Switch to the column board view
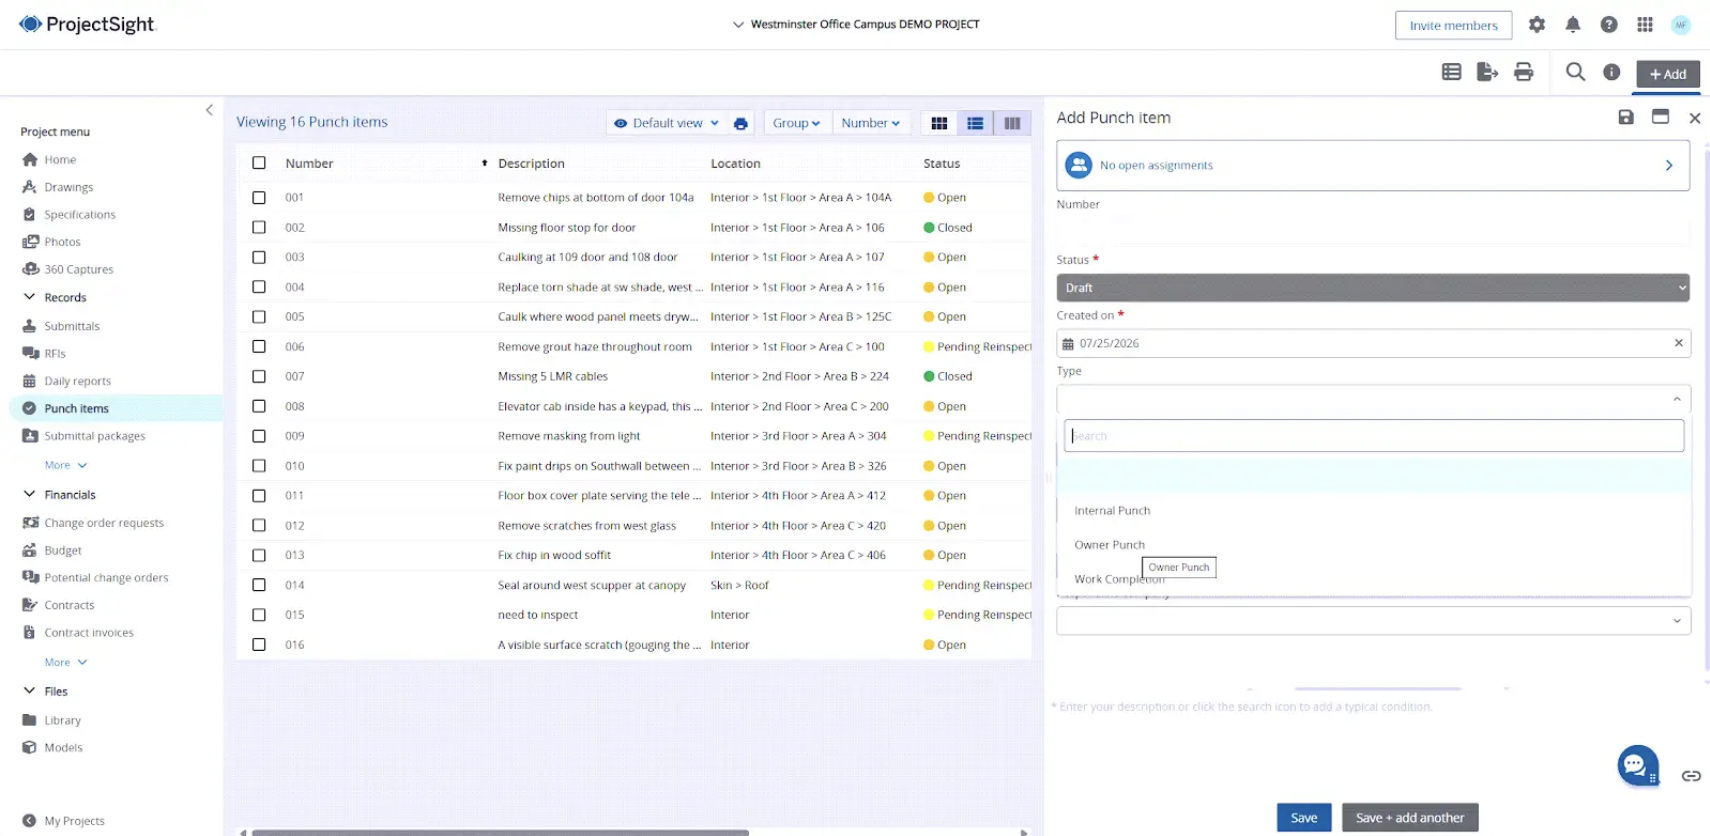 click(x=1012, y=123)
